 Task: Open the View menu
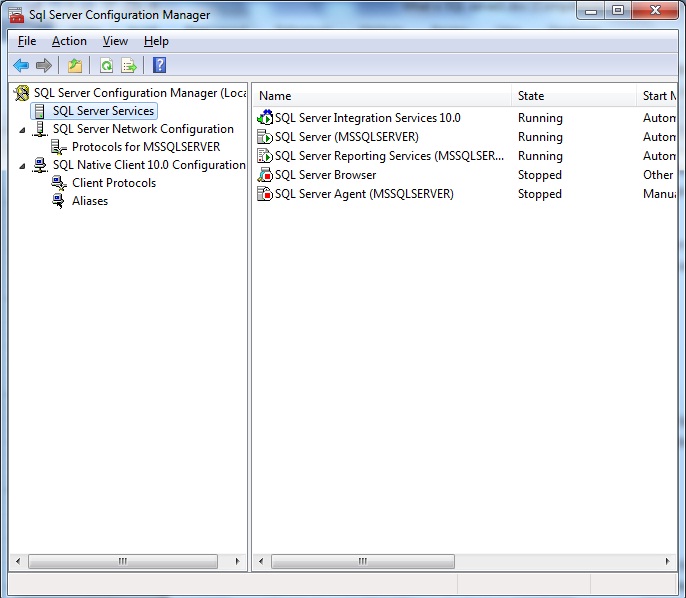pyautogui.click(x=115, y=41)
